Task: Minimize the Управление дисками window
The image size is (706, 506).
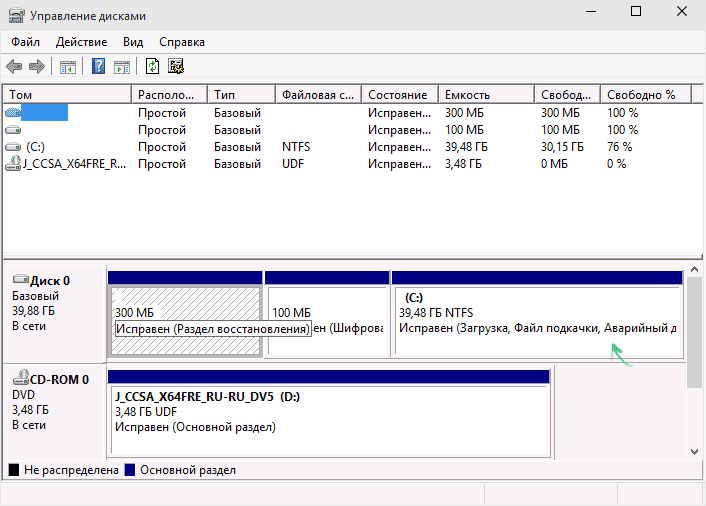Action: [x=591, y=12]
